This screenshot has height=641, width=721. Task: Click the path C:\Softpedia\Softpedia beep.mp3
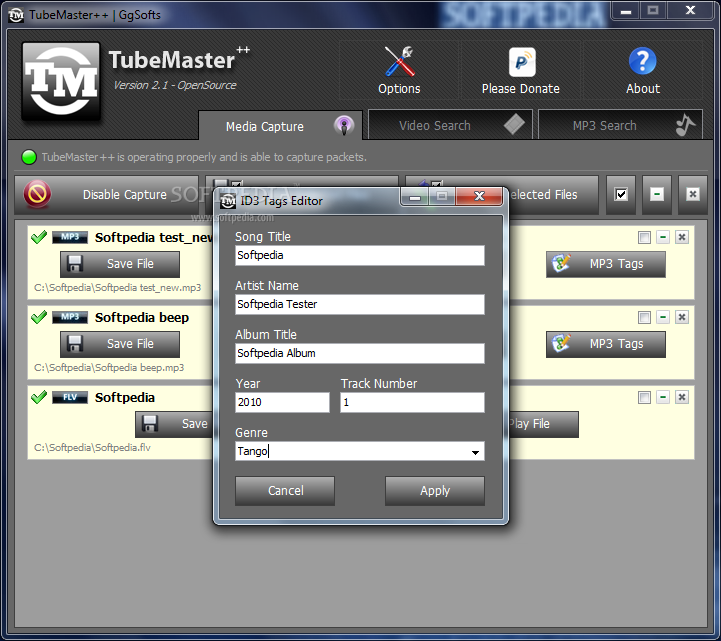tap(109, 367)
